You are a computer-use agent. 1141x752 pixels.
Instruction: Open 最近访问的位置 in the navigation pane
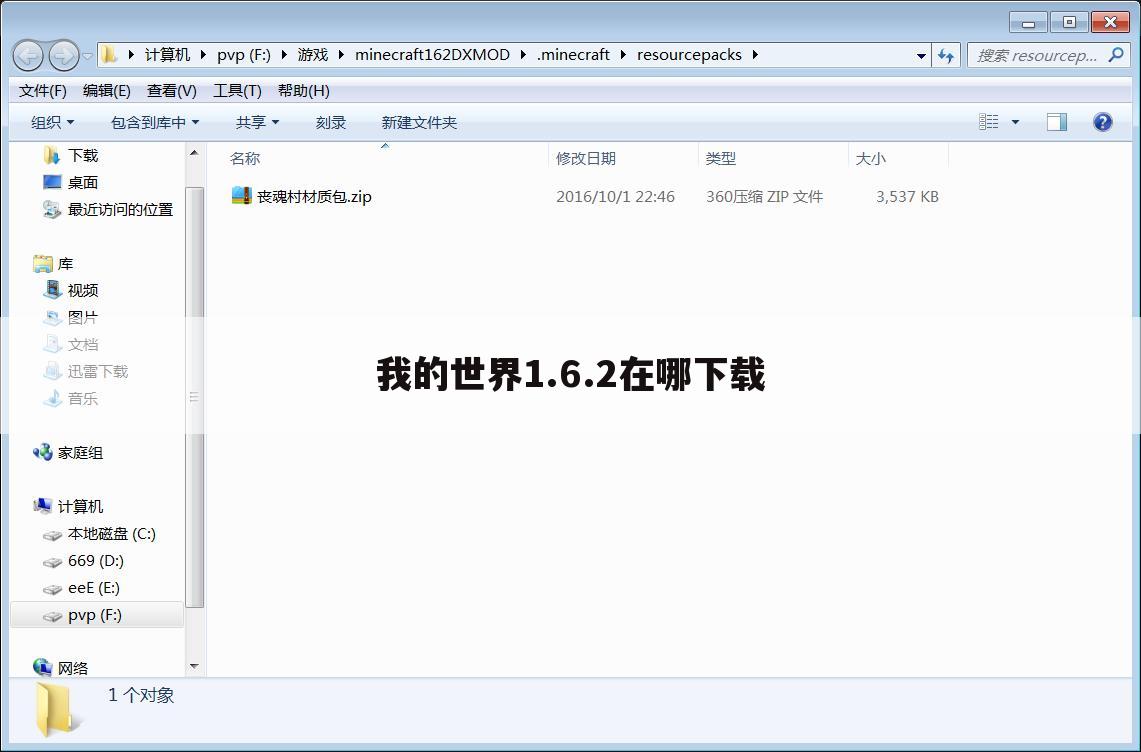click(120, 210)
